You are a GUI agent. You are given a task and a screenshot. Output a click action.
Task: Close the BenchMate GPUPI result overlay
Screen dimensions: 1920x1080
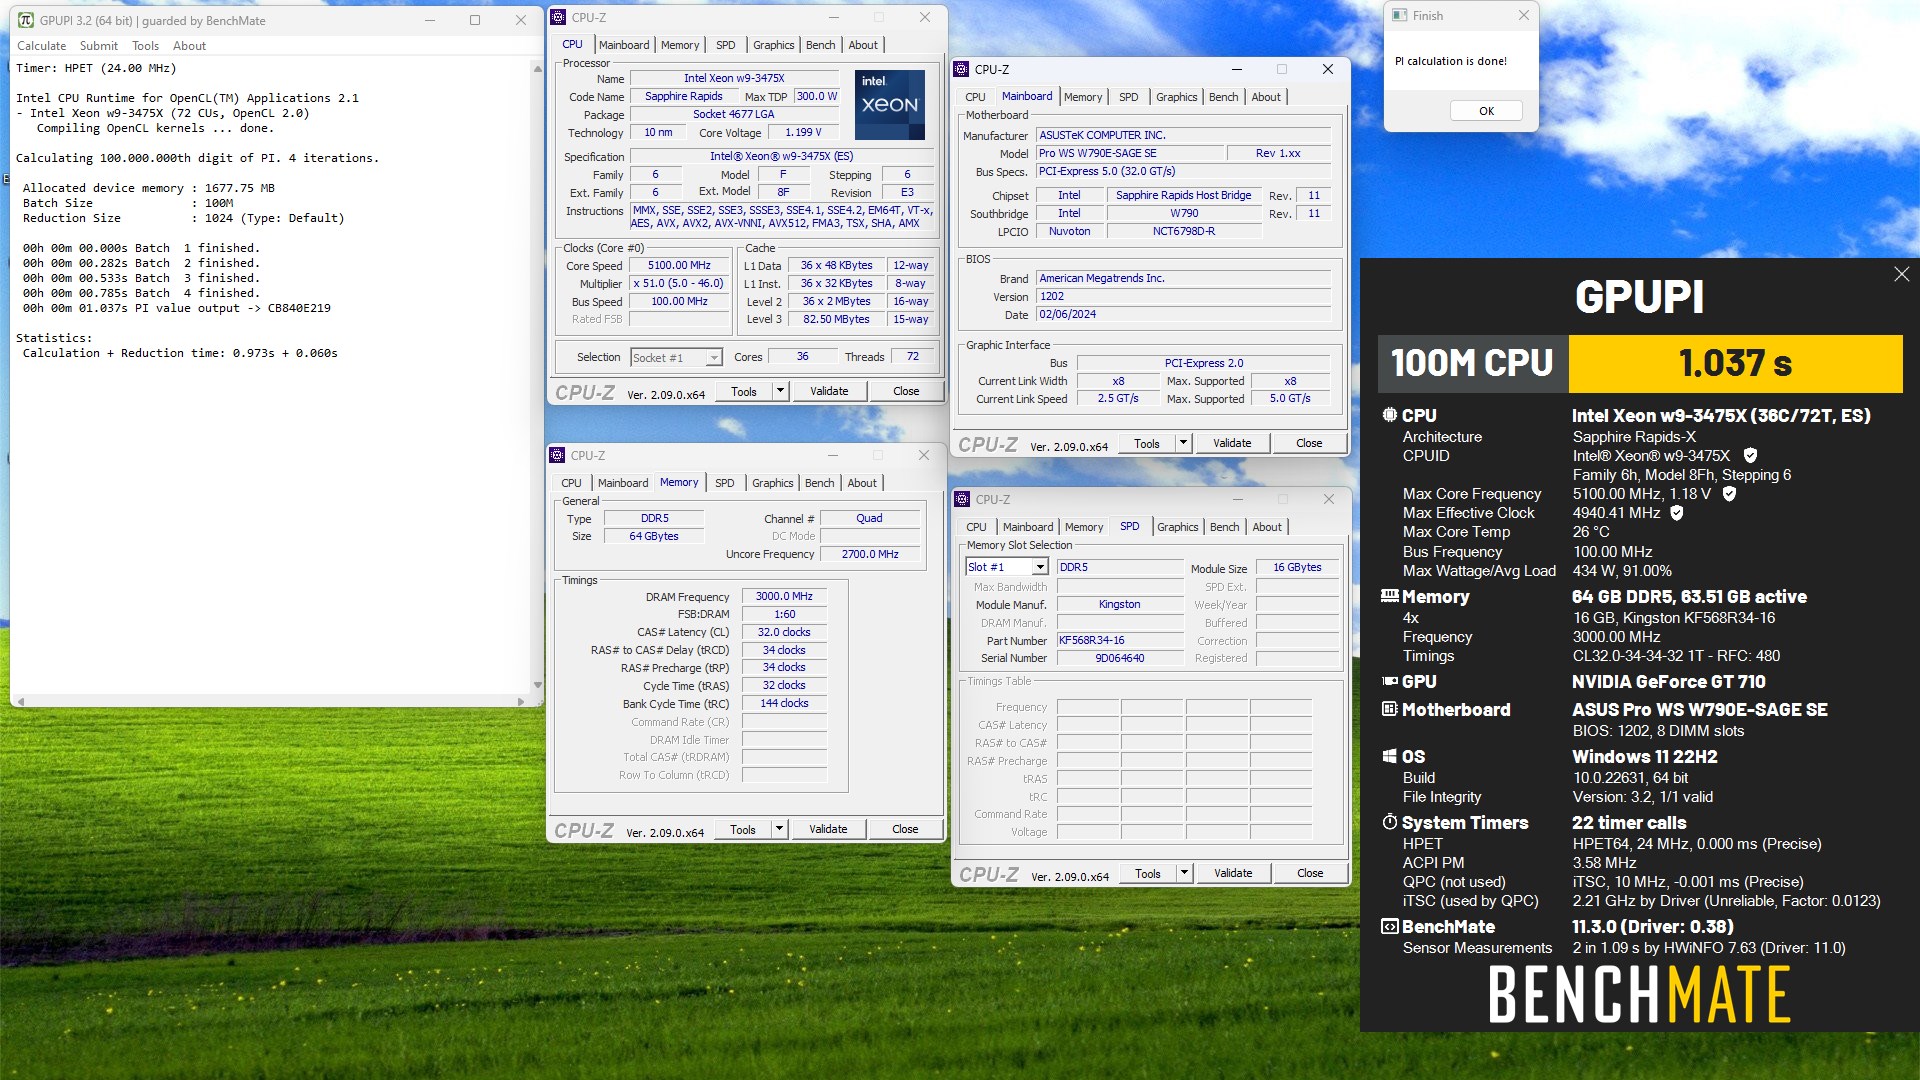tap(1901, 274)
